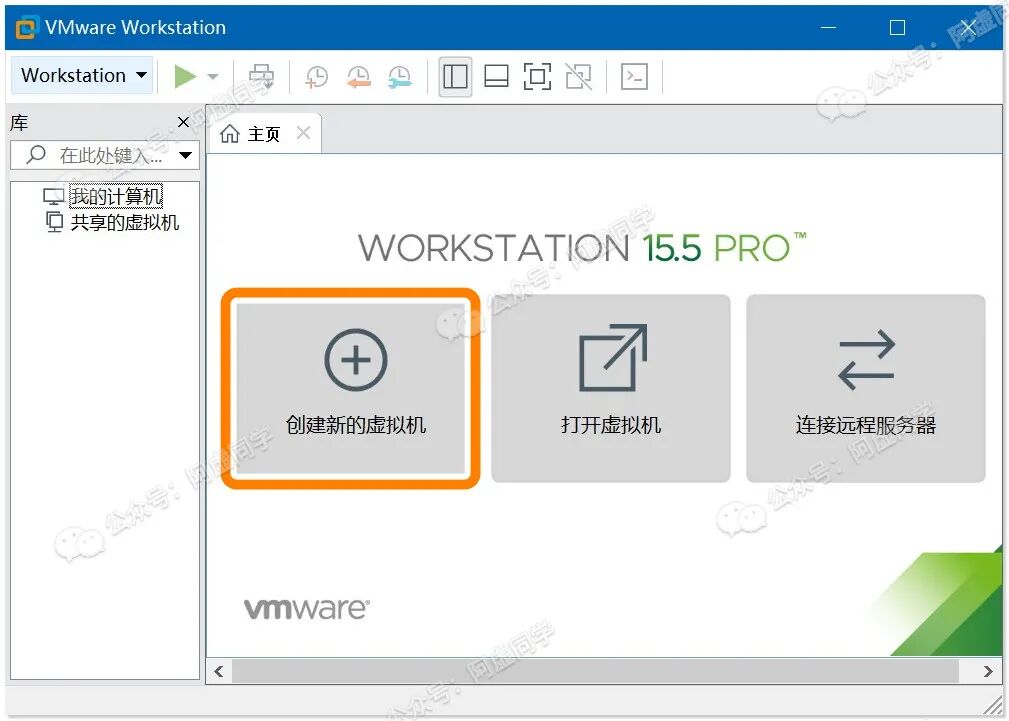Viewport: 1009px width, 721px height.
Task: Click 创建新的虚拟机 button
Action: pos(351,388)
